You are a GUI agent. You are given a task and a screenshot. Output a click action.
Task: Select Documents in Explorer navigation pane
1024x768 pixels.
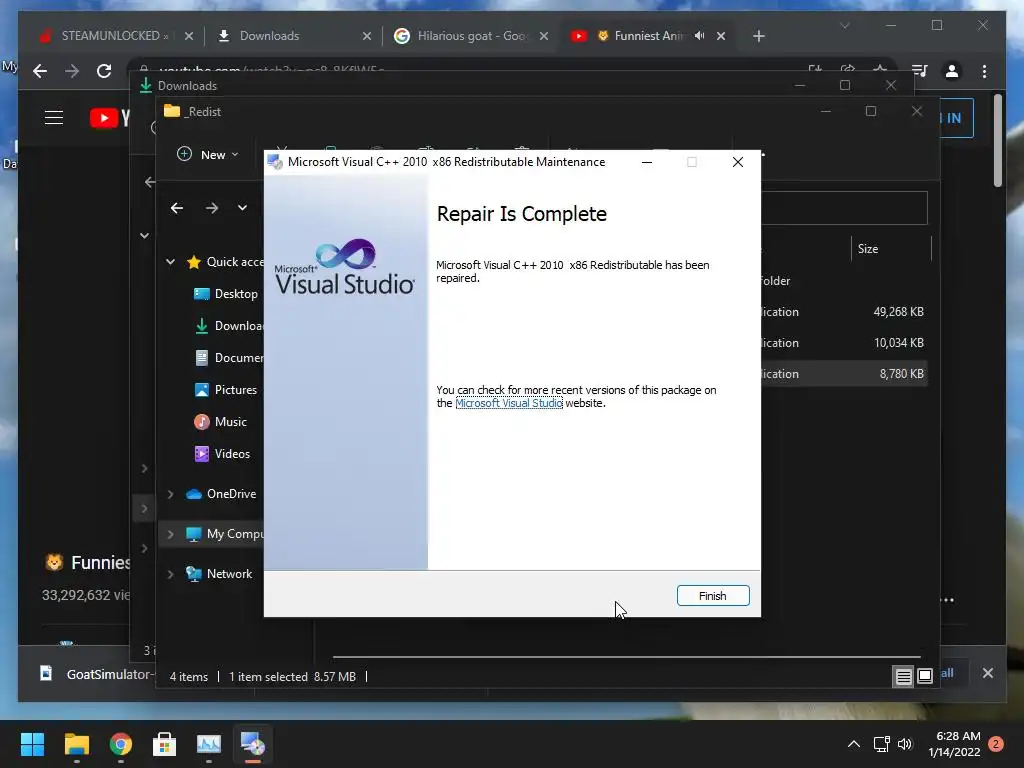[229, 358]
